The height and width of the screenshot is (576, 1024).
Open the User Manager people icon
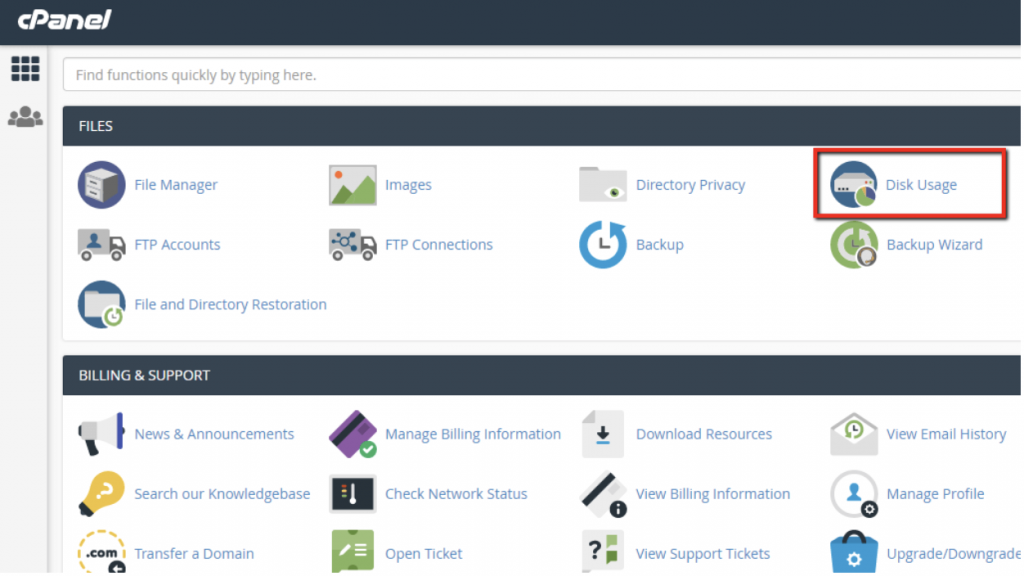click(25, 117)
